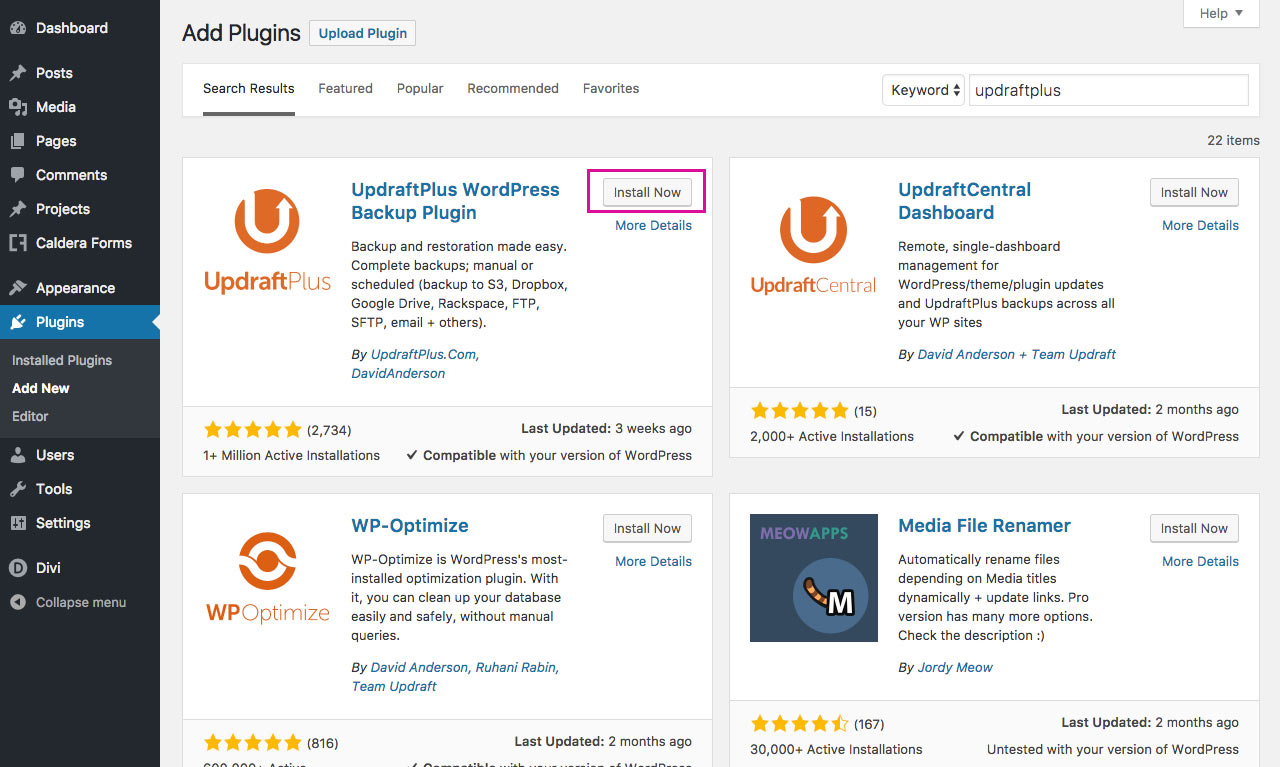Screen dimensions: 1280x767
Task: Switch to Popular plugins tab
Action: point(420,89)
